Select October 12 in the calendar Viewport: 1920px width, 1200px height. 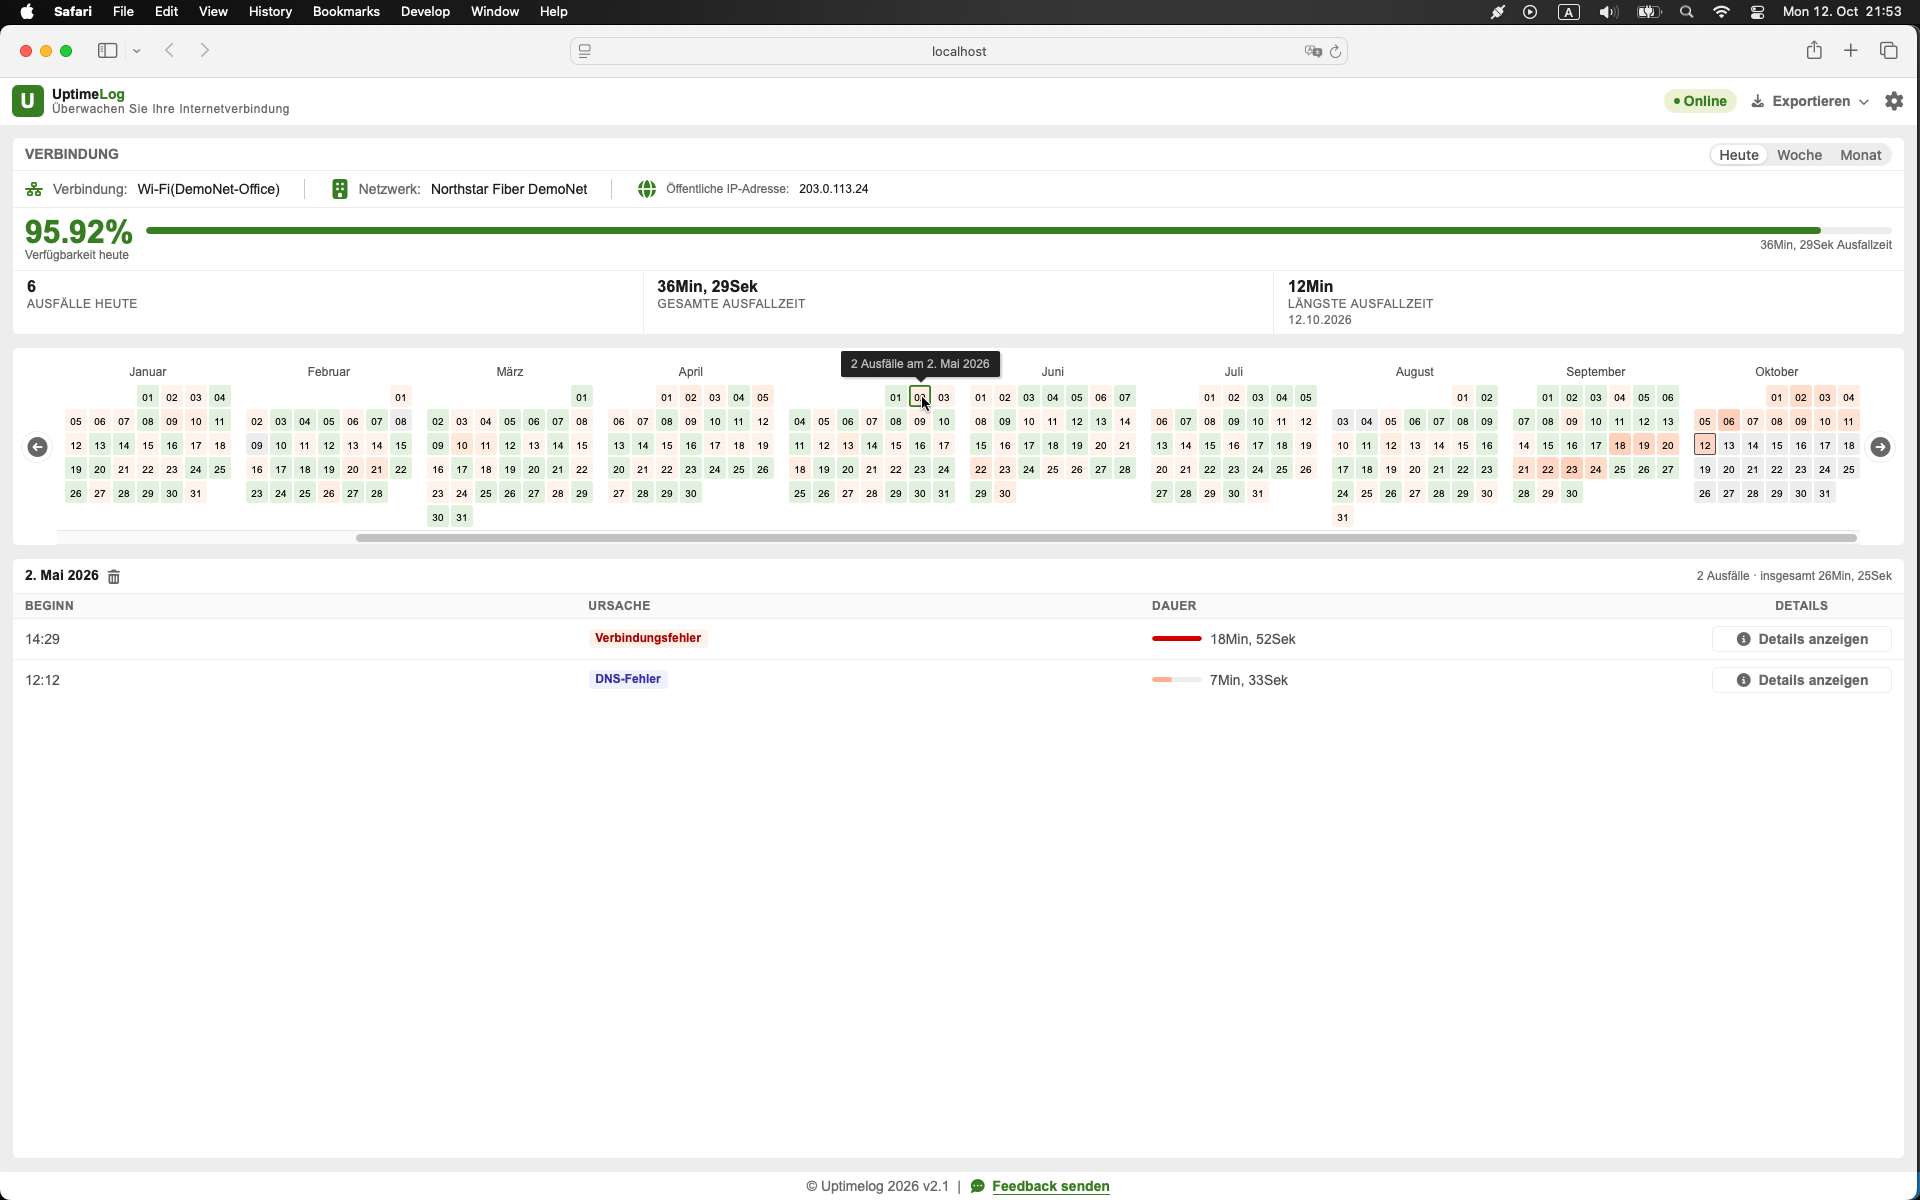(x=1705, y=445)
